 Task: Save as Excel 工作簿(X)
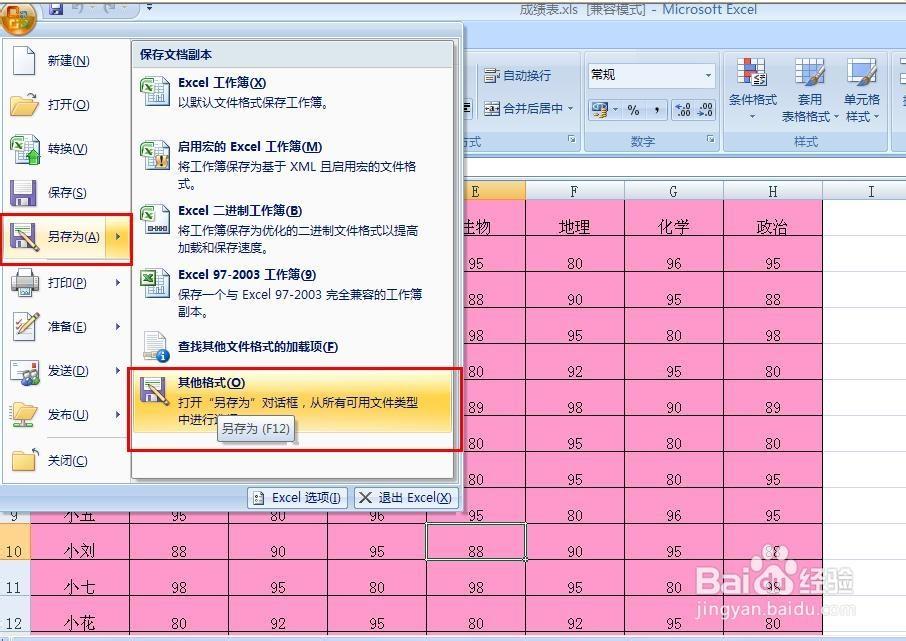[x=292, y=92]
